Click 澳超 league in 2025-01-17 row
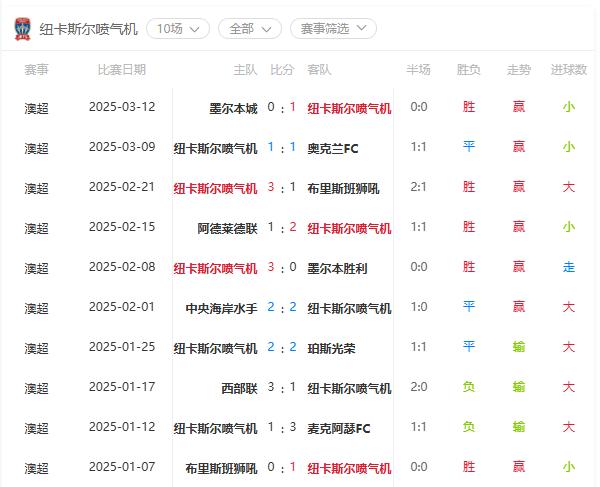Image resolution: width=600 pixels, height=487 pixels. click(x=36, y=389)
